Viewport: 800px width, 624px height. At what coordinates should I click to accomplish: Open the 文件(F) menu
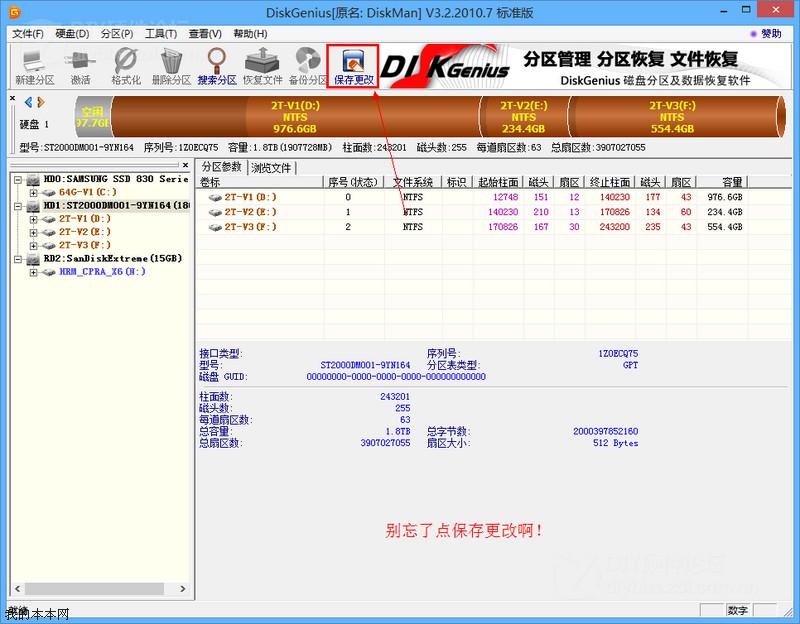[x=28, y=34]
